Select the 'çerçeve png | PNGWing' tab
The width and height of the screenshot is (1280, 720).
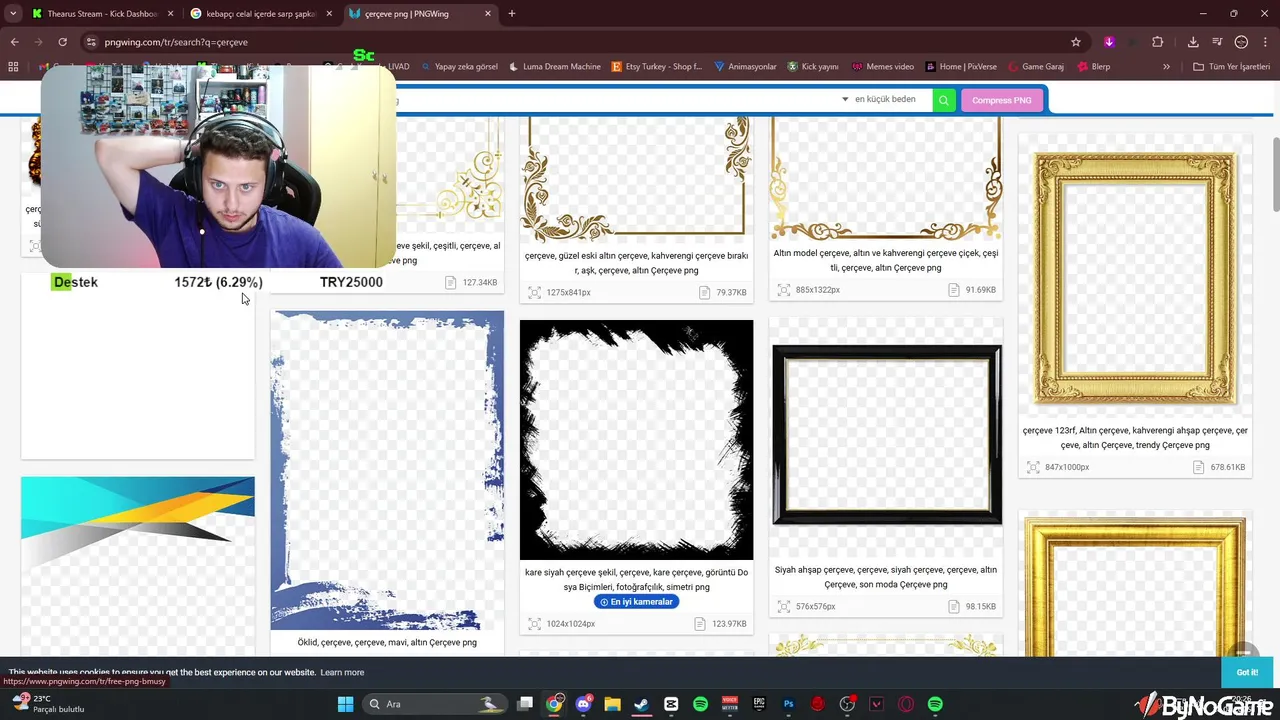(x=420, y=14)
